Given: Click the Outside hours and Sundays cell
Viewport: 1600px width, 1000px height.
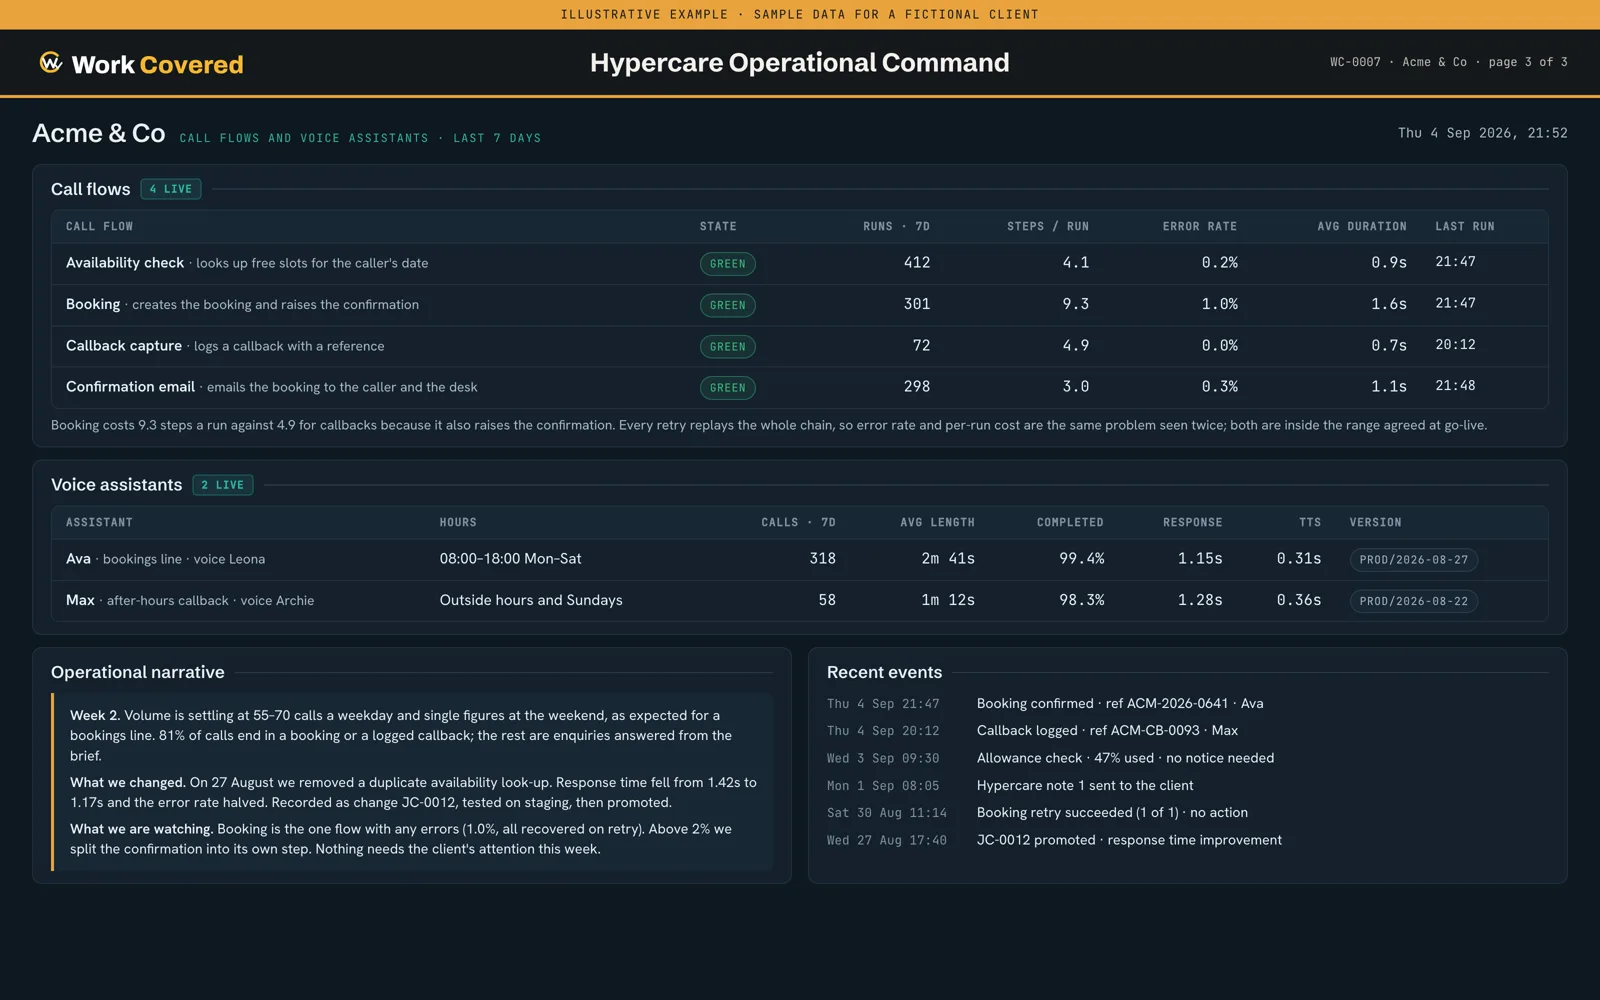Looking at the screenshot, I should 531,600.
